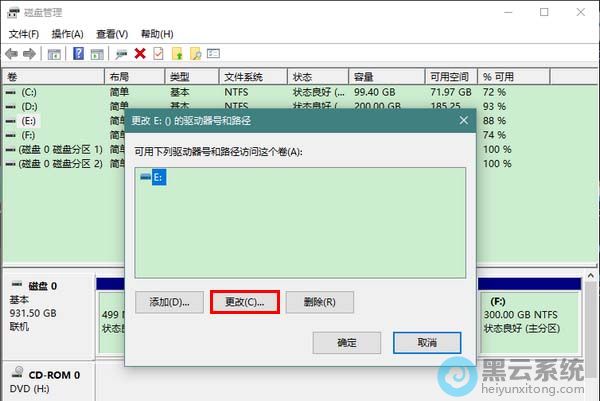This screenshot has height=401, width=600.
Task: Open the 文件(F) menu
Action: click(x=24, y=33)
